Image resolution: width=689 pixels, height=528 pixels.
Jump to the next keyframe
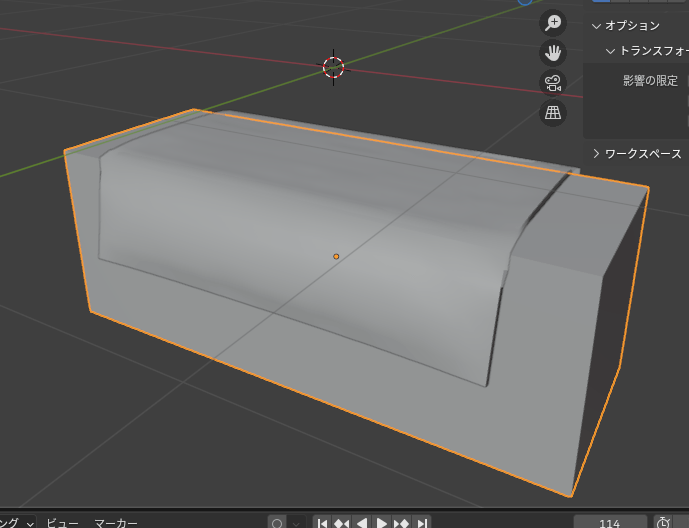coord(402,522)
